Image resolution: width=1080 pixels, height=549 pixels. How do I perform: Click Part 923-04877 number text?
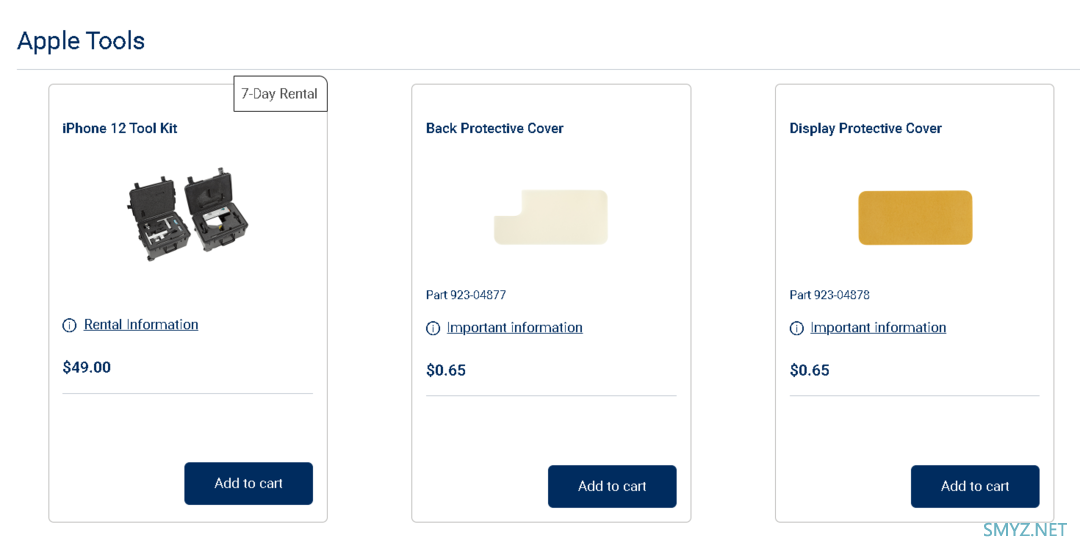coord(466,295)
